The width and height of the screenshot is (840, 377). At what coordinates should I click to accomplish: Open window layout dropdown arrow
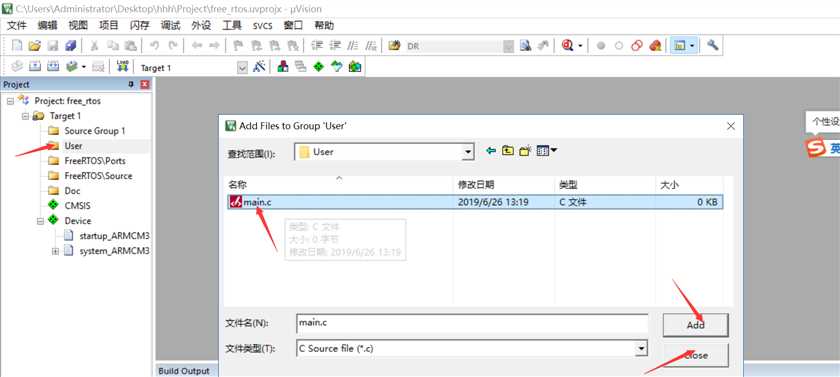692,47
